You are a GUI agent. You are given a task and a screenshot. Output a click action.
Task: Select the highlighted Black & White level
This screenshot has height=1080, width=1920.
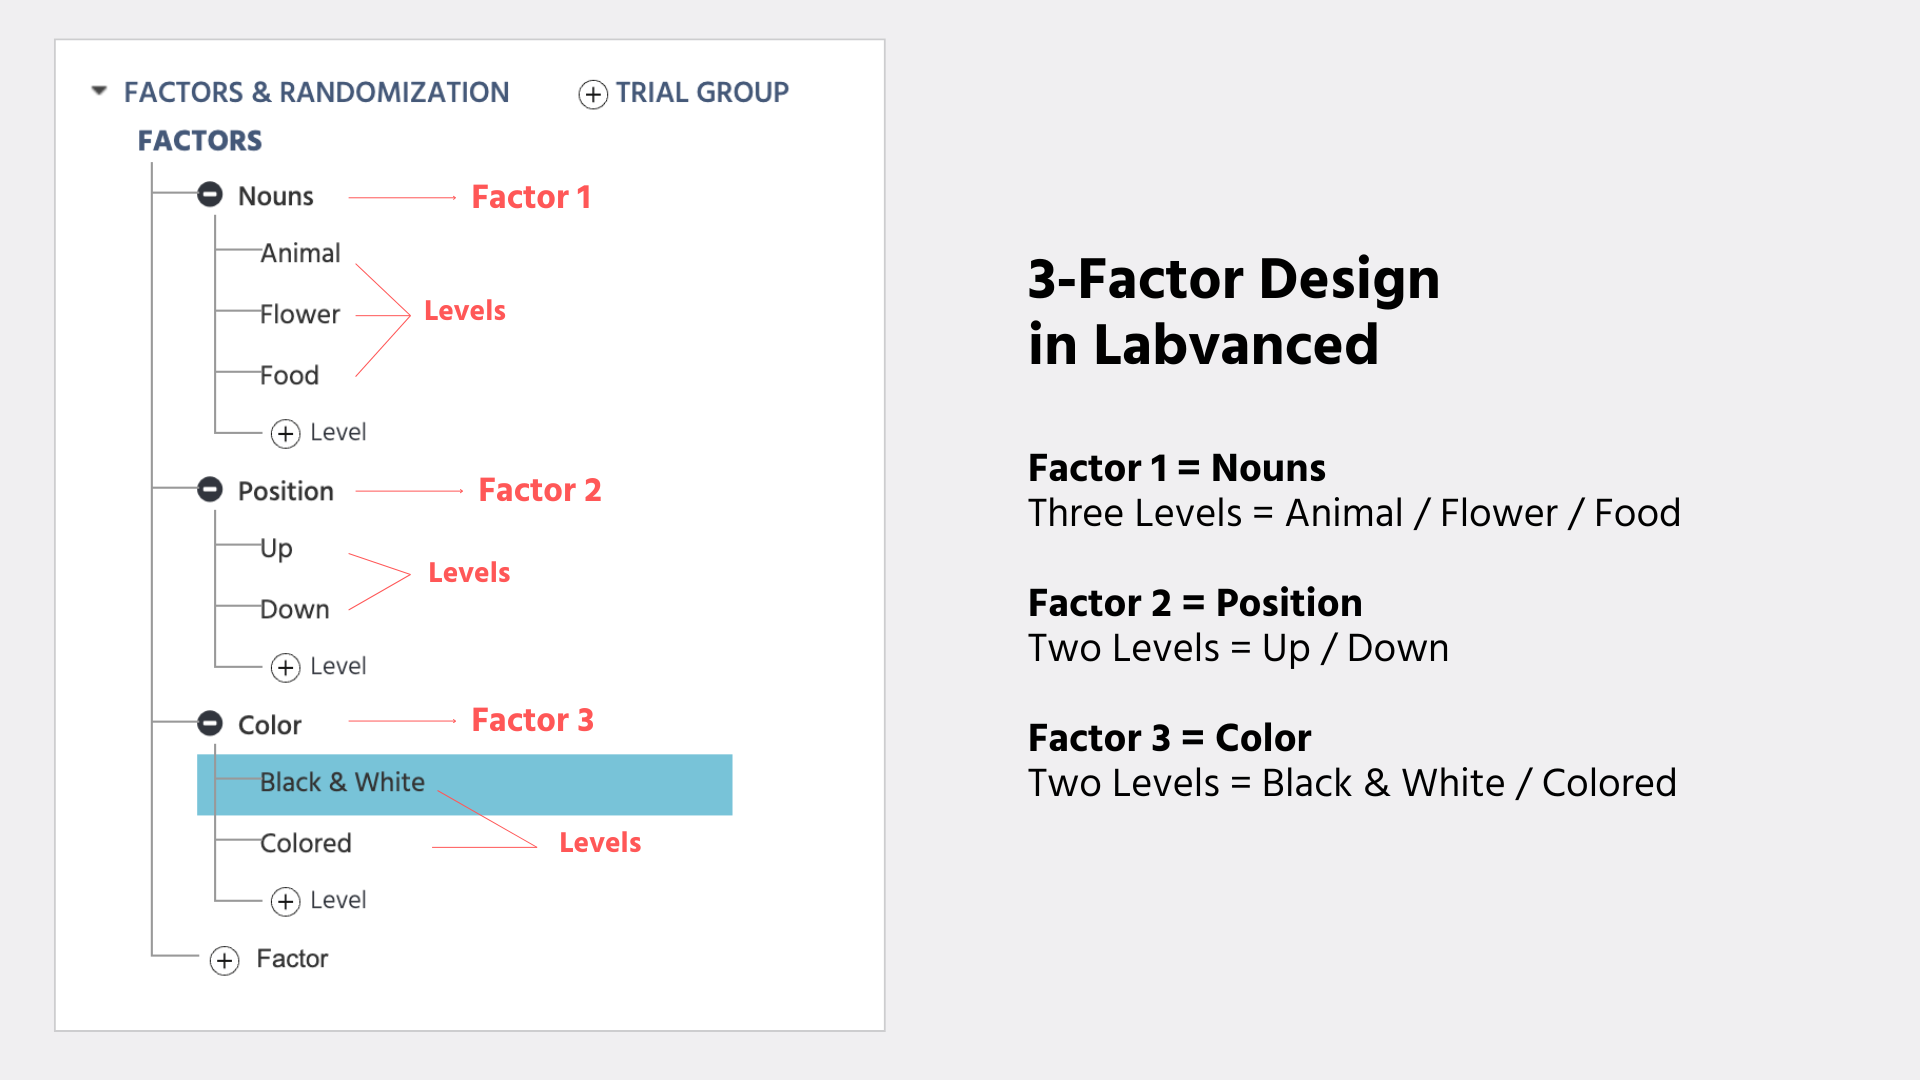pos(342,783)
